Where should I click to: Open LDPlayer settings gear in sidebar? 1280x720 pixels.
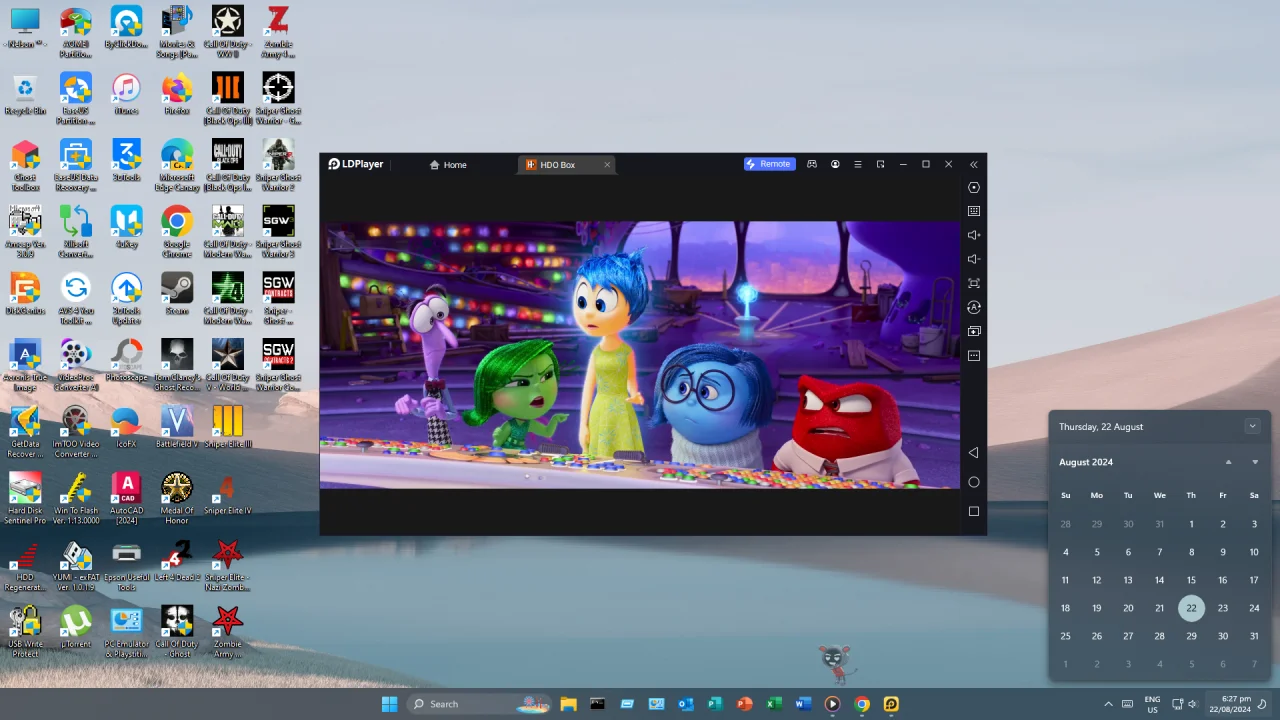pyautogui.click(x=974, y=187)
